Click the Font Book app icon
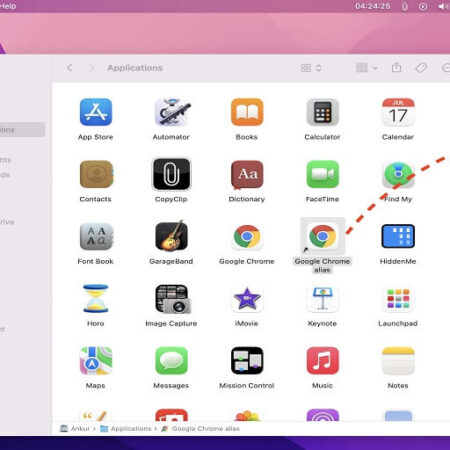Image resolution: width=450 pixels, height=450 pixels. point(96,236)
